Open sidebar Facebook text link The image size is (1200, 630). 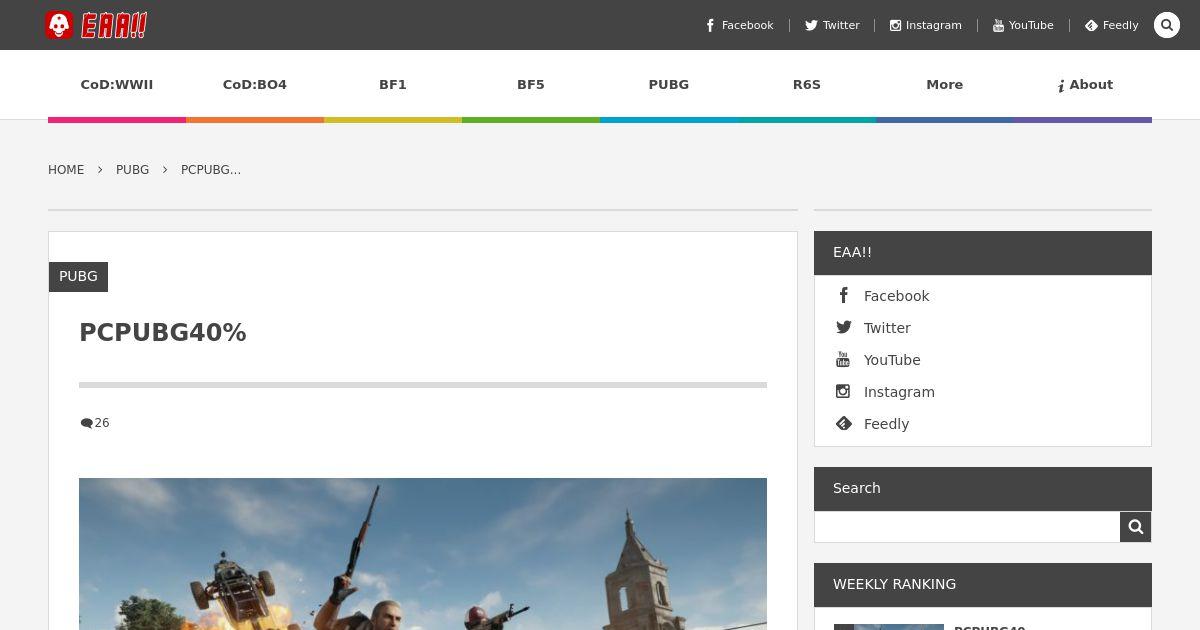point(896,296)
